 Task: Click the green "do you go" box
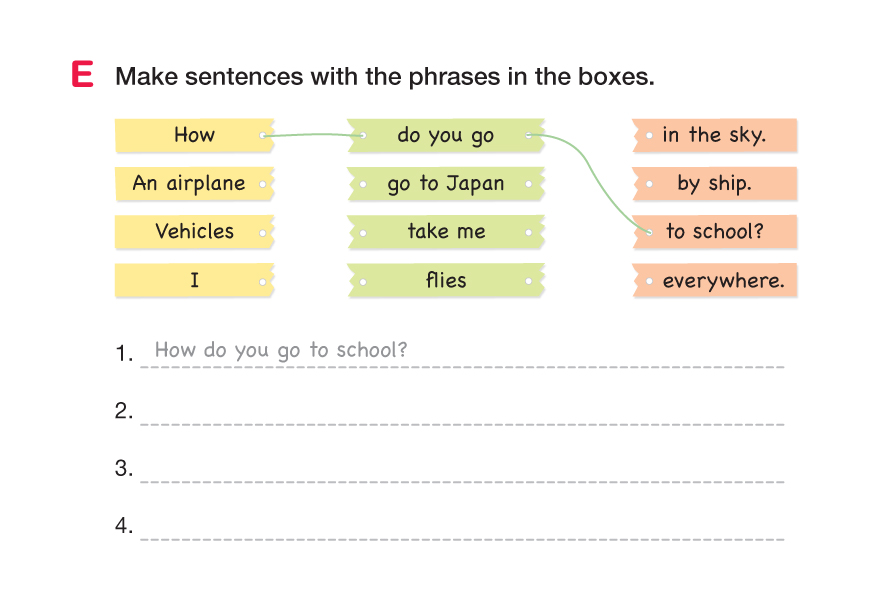point(446,135)
